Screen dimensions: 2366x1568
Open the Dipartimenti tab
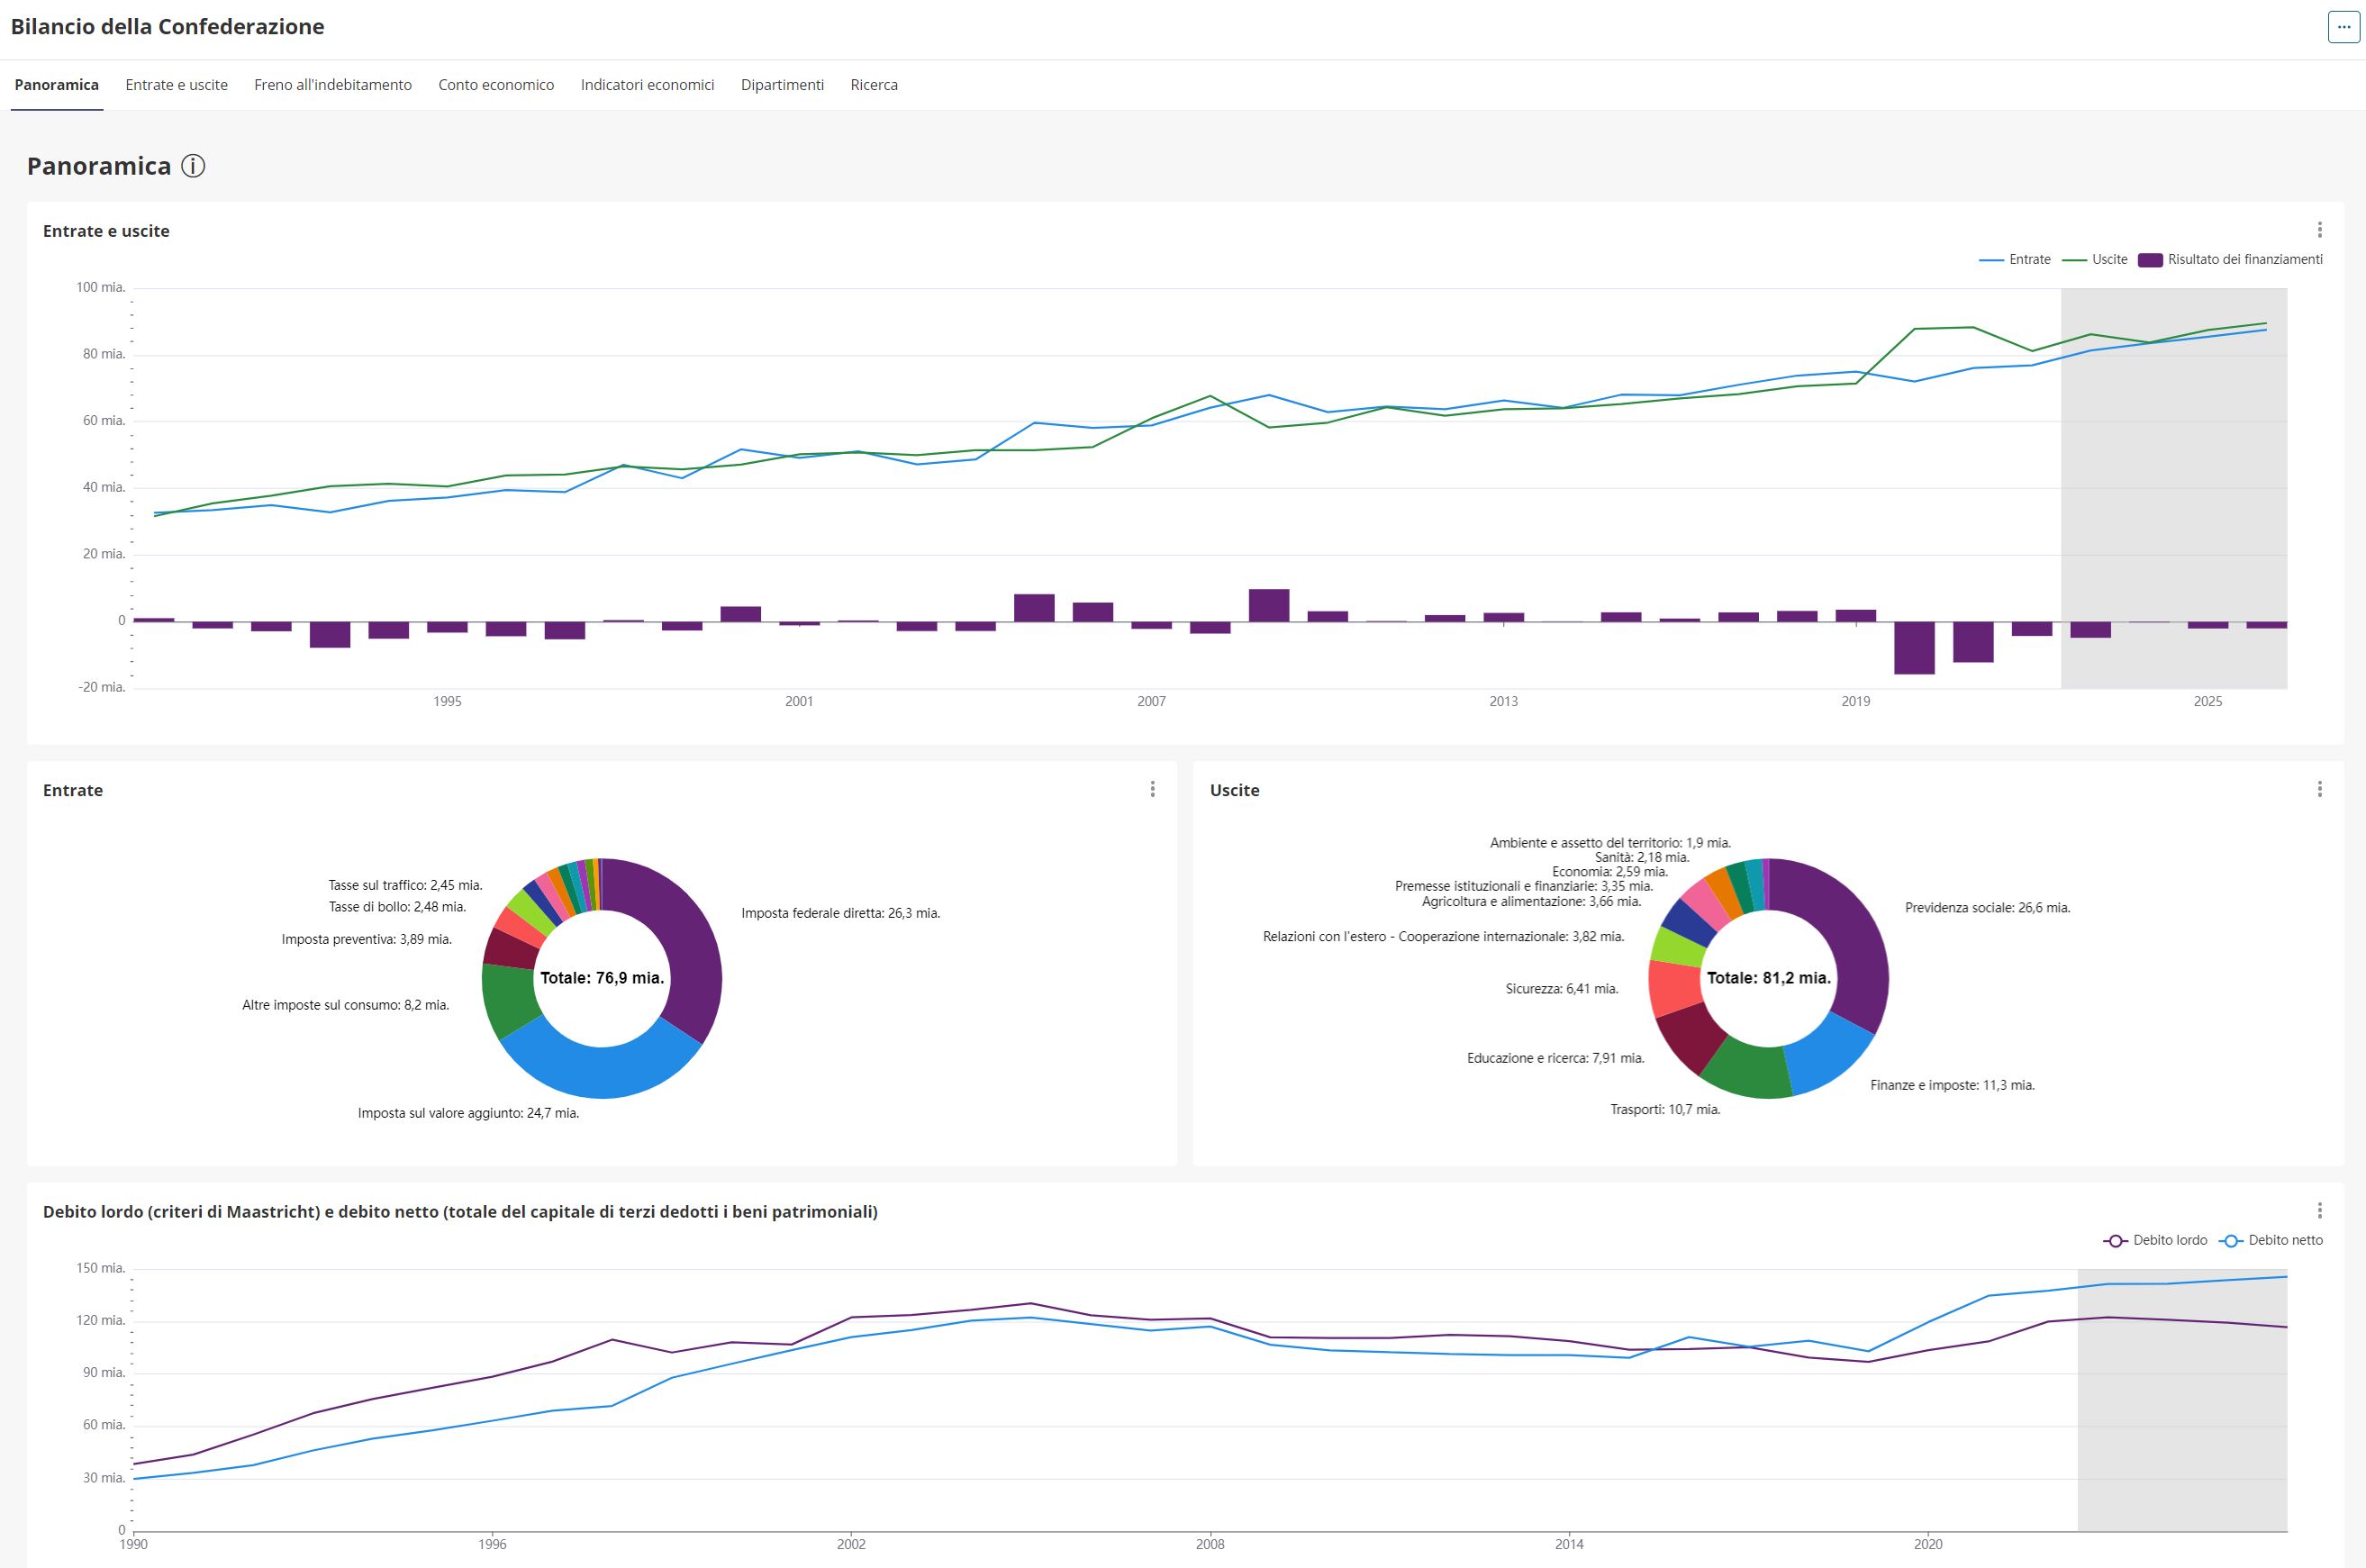pos(782,85)
